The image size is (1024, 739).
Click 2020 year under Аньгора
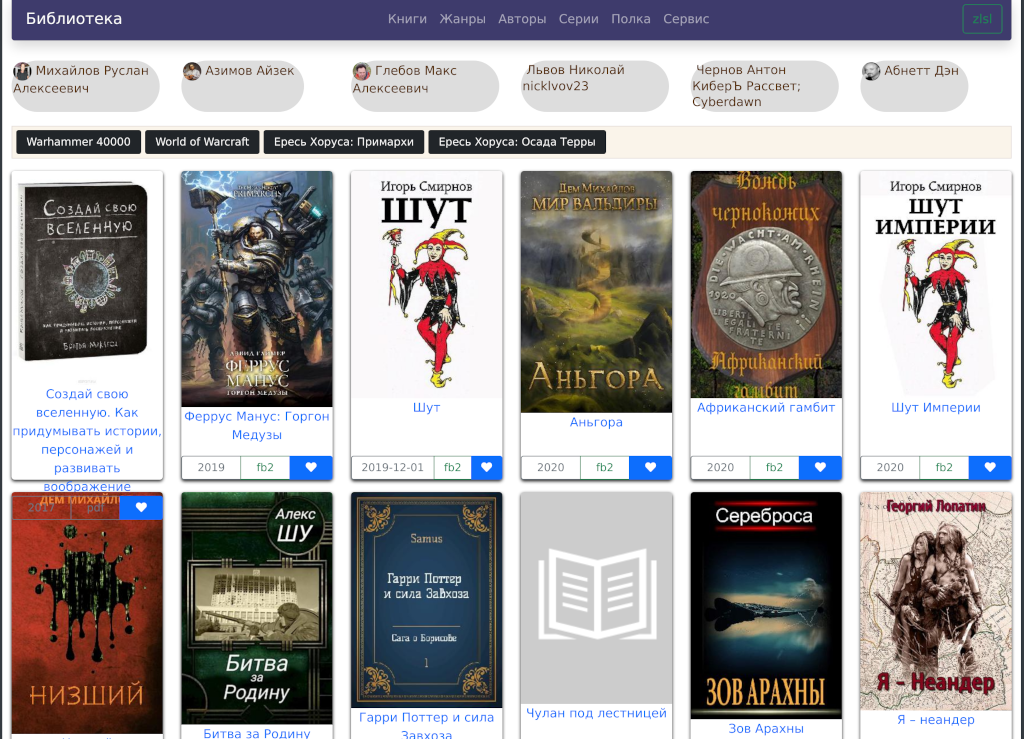[x=551, y=467]
